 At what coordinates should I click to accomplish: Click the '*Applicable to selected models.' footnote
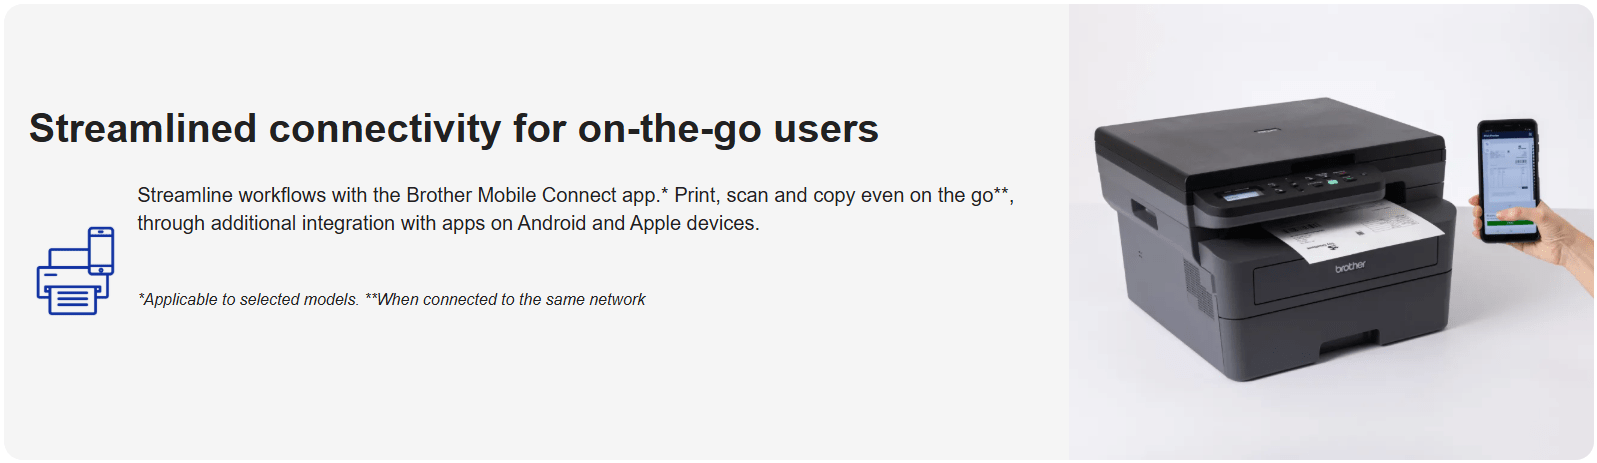[x=248, y=299]
